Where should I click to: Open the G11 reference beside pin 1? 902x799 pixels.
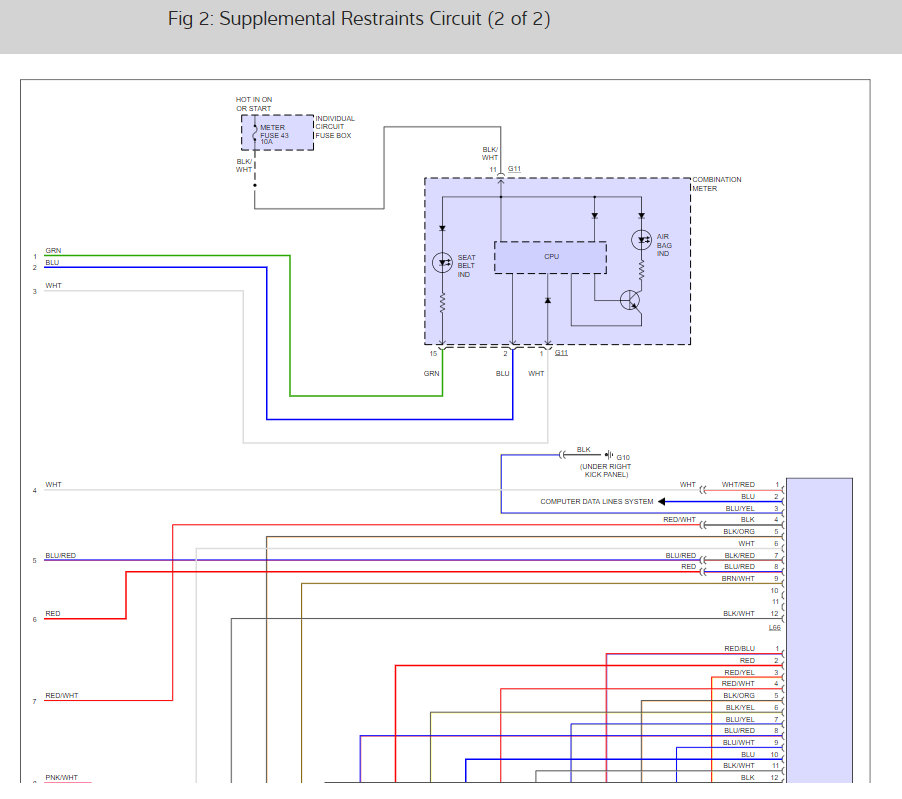561,353
